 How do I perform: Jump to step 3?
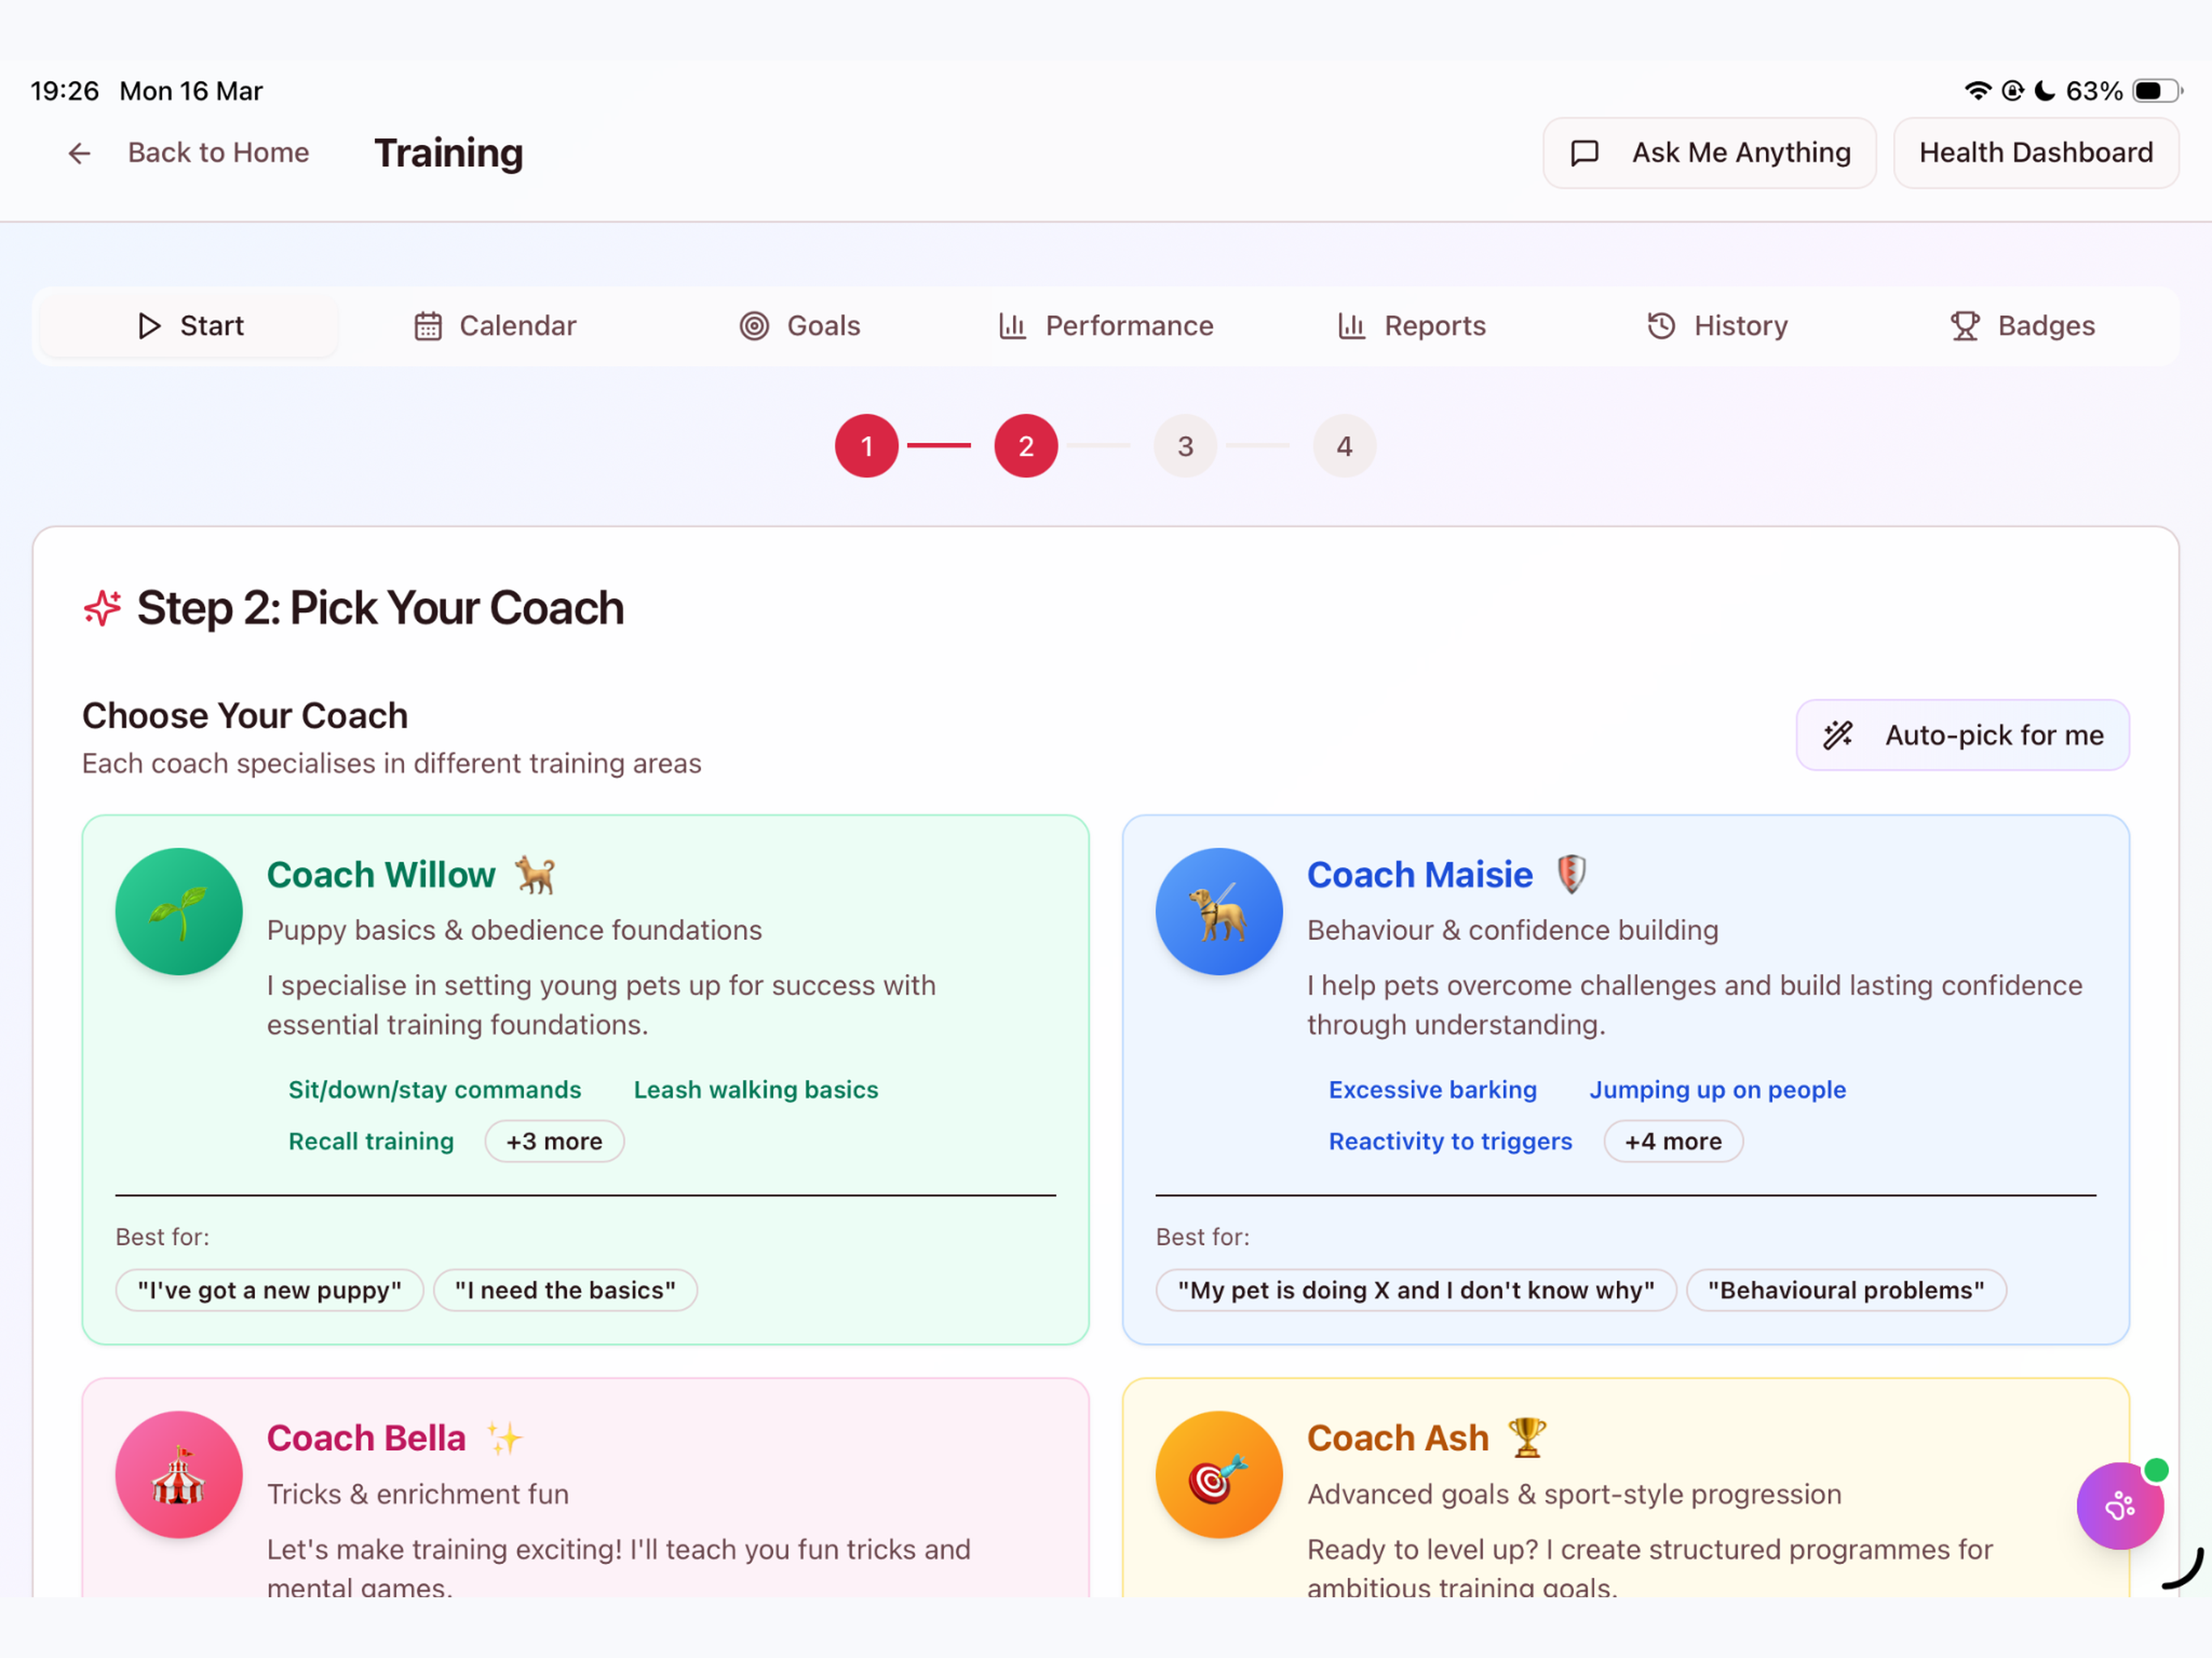pyautogui.click(x=1185, y=446)
